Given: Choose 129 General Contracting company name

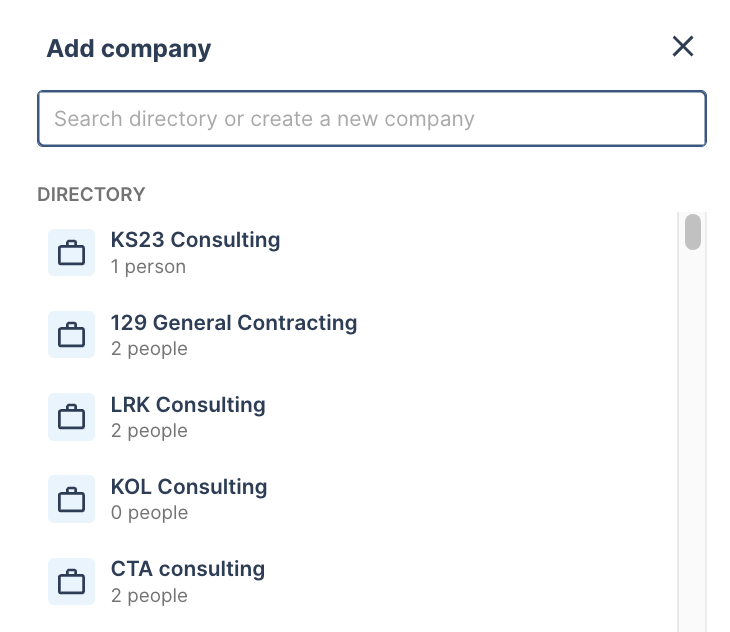Looking at the screenshot, I should pos(234,323).
